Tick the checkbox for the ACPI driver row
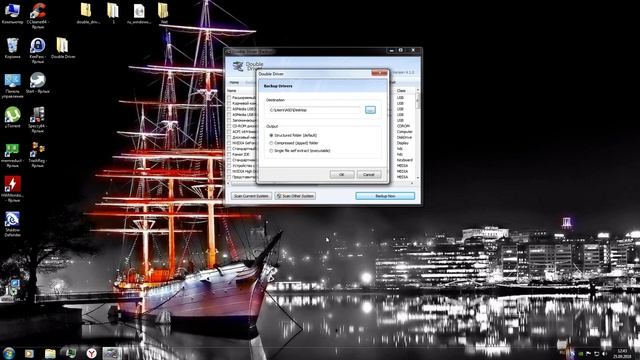 pyautogui.click(x=229, y=132)
